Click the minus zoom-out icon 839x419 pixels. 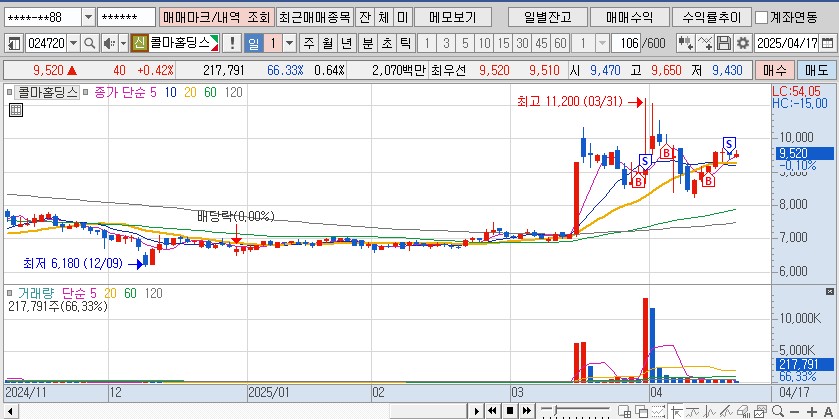[x=795, y=412]
